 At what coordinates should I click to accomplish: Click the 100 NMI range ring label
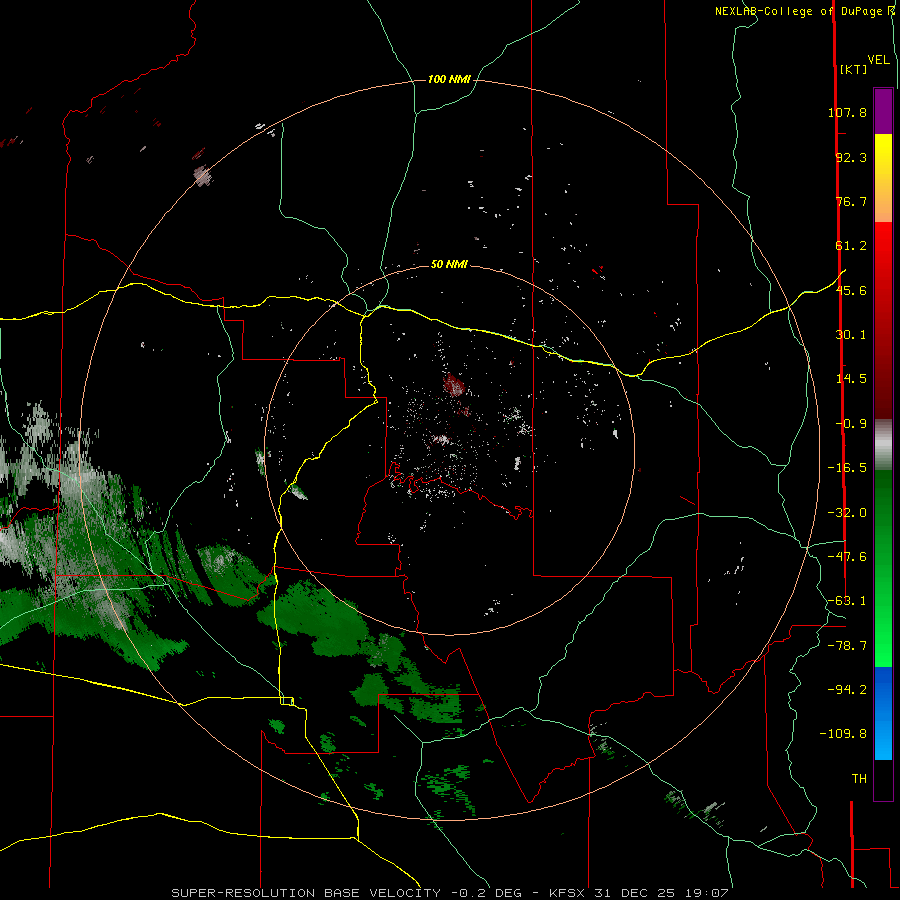coord(449,79)
